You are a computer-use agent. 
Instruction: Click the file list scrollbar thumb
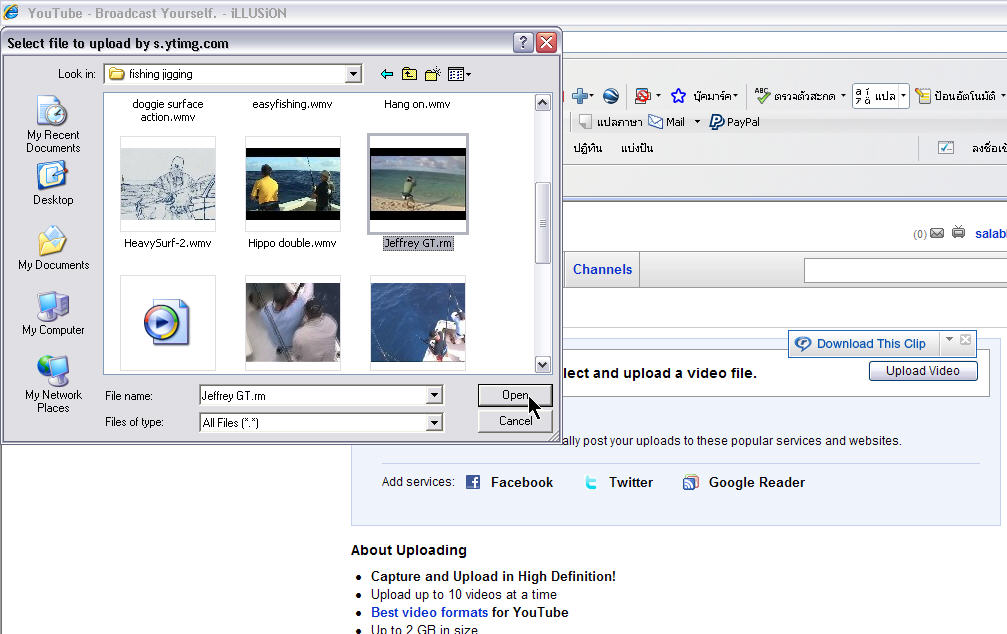pyautogui.click(x=543, y=223)
